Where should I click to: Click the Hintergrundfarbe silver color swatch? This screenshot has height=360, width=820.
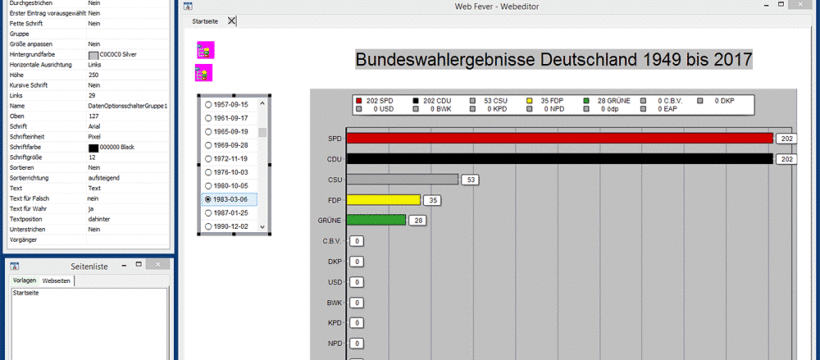click(94, 54)
